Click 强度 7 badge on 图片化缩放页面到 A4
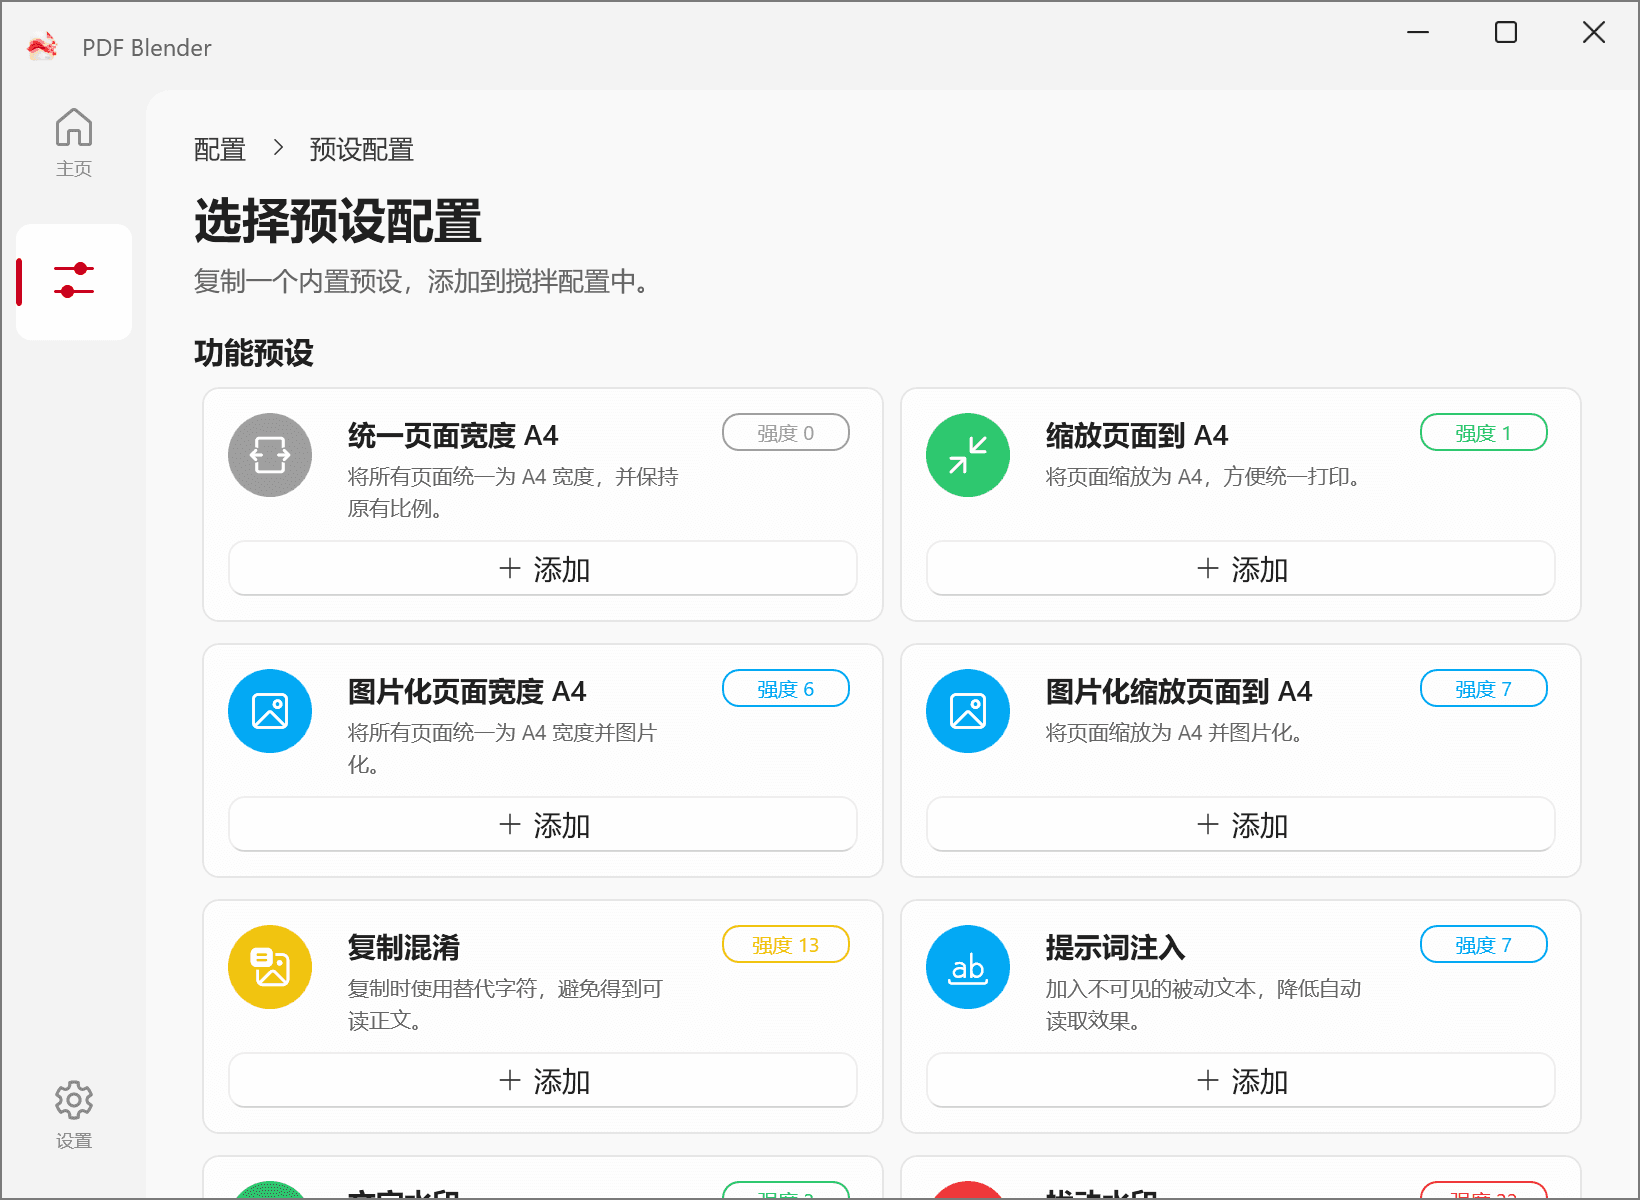 1484,689
